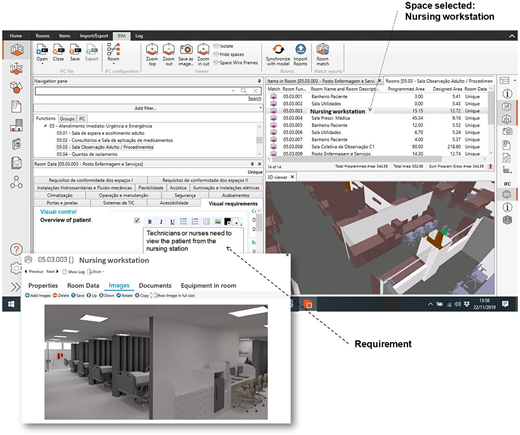This screenshot has width=520, height=435.
Task: Click the top info icon in right sidebar
Action: (507, 94)
